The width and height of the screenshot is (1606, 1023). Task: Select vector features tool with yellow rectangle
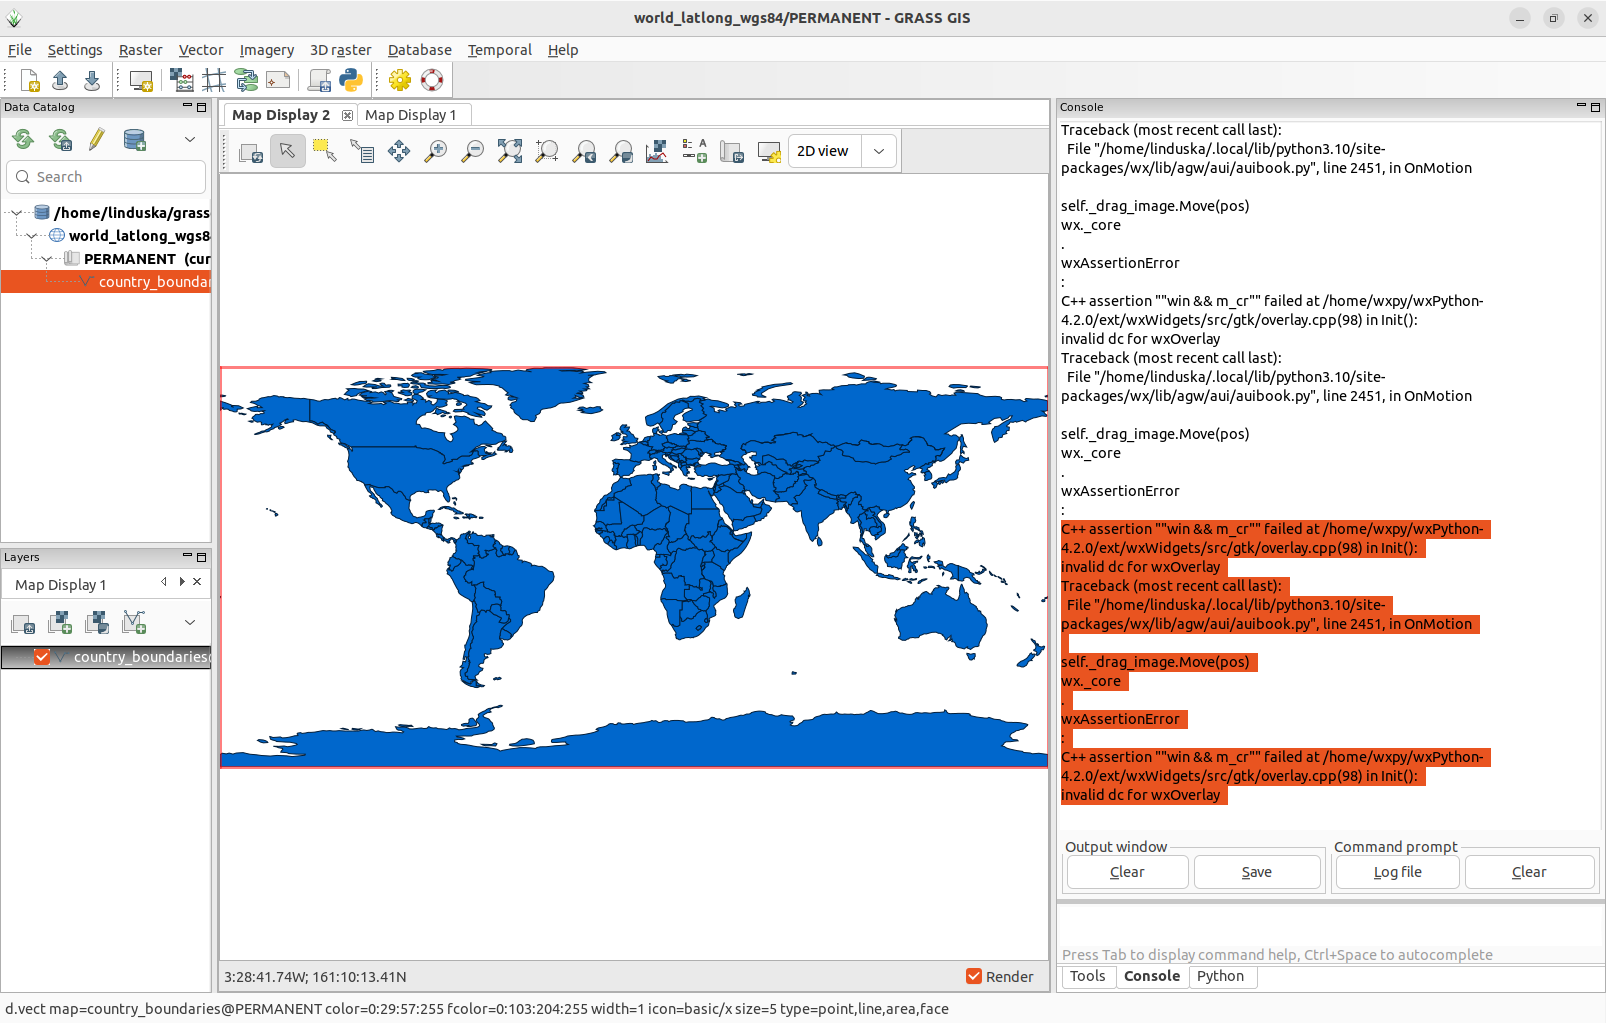(325, 151)
